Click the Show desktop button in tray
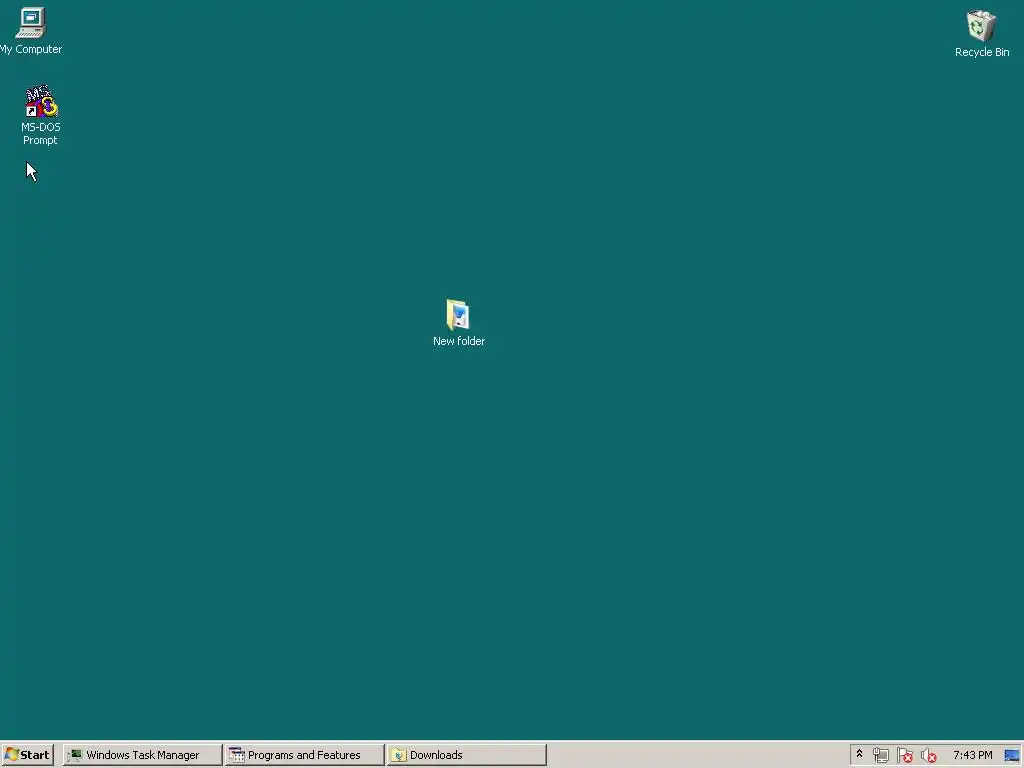The height and width of the screenshot is (768, 1024). coord(1012,755)
